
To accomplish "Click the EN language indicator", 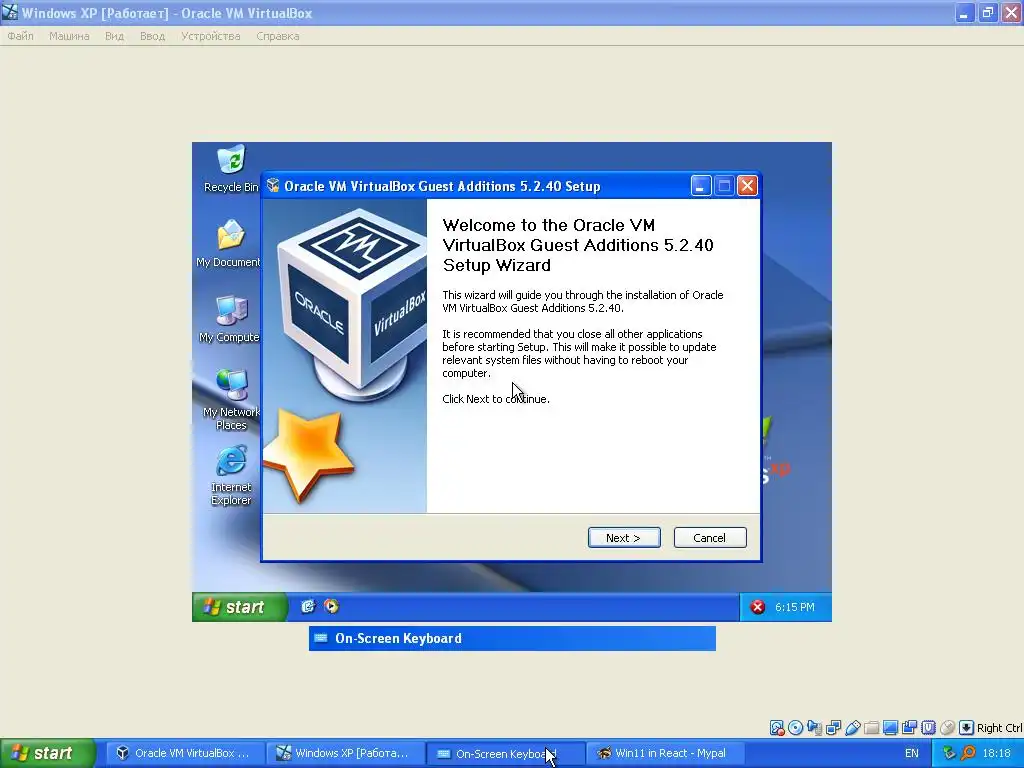I will click(x=912, y=753).
